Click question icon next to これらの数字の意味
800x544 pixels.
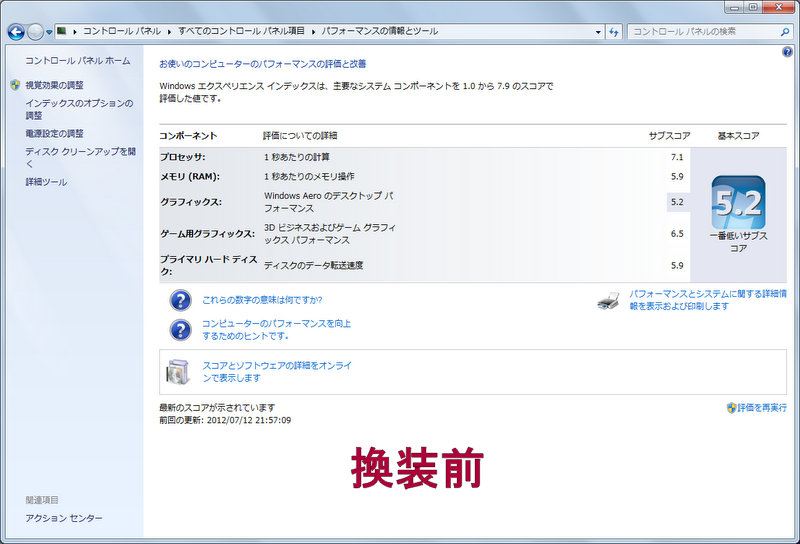(181, 301)
